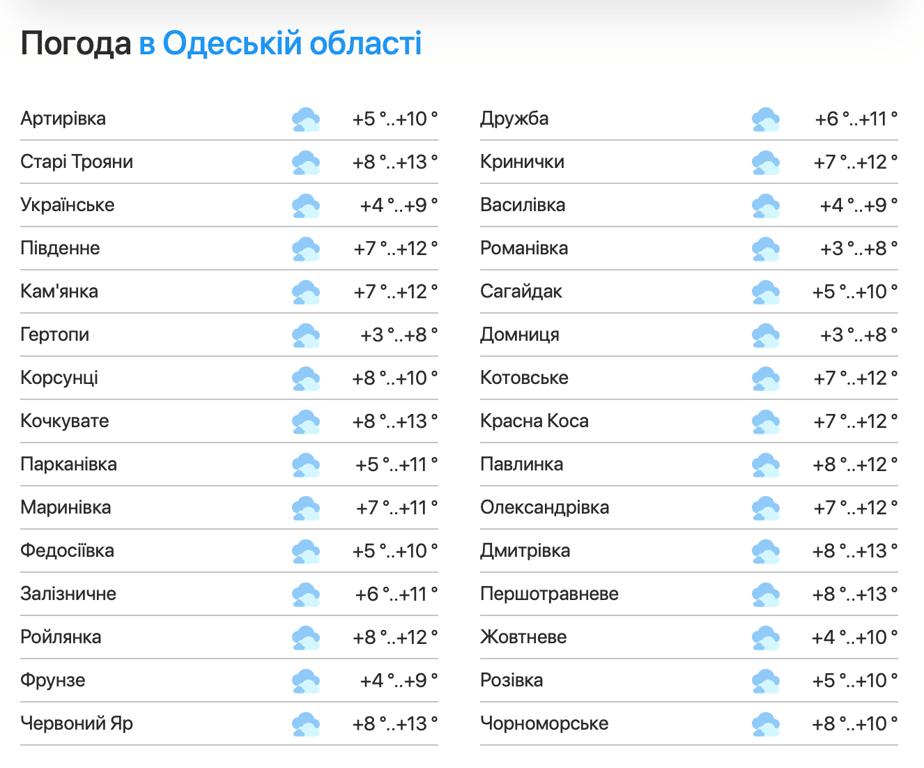
Task: Open the Українське weather link
Action: point(67,205)
